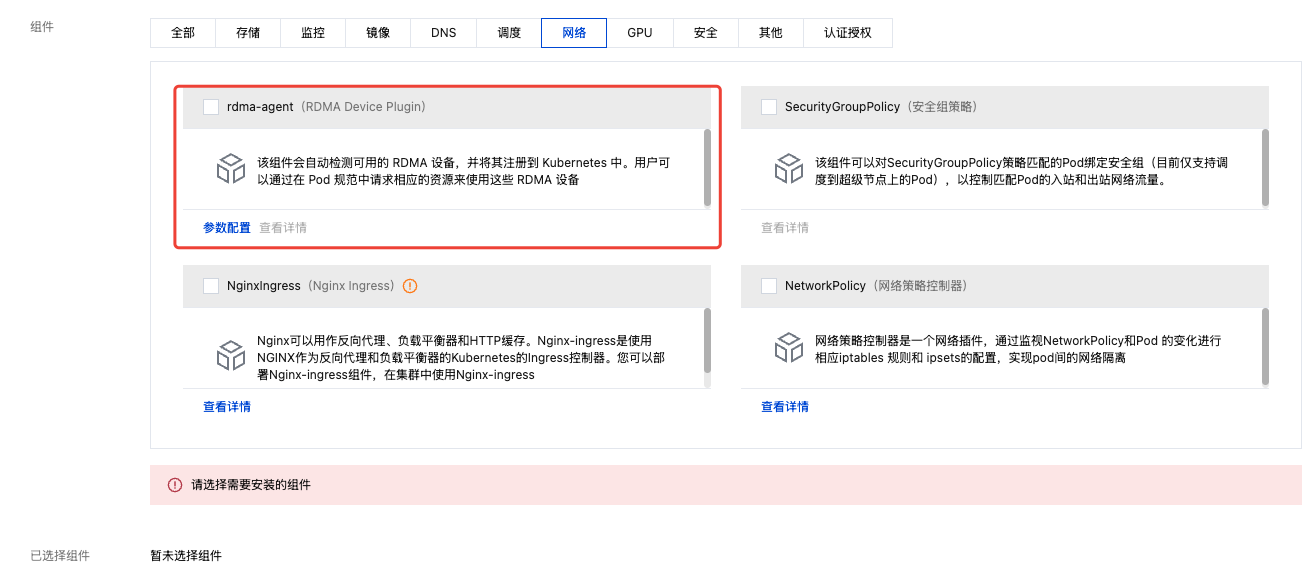The width and height of the screenshot is (1311, 580).
Task: Select the NetworkPolicy checkbox
Action: click(769, 286)
